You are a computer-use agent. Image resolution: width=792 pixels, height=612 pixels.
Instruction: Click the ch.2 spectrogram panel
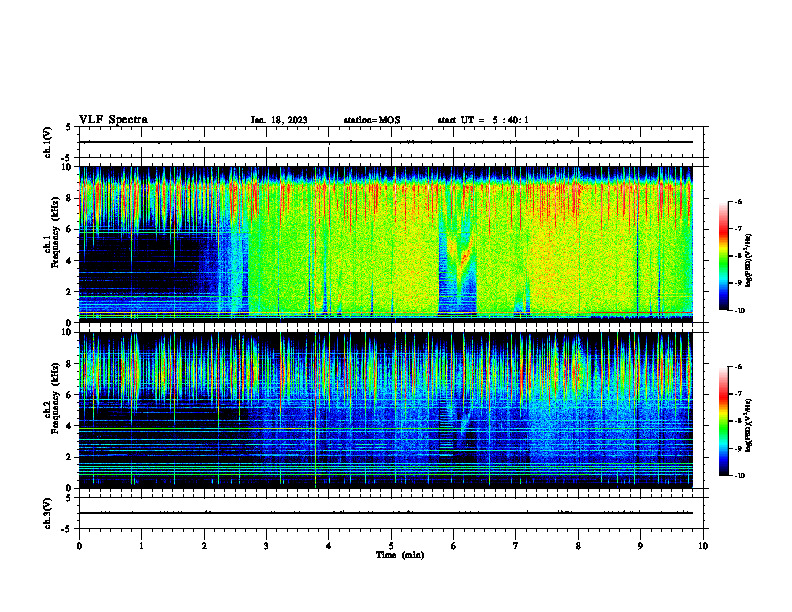(386, 410)
